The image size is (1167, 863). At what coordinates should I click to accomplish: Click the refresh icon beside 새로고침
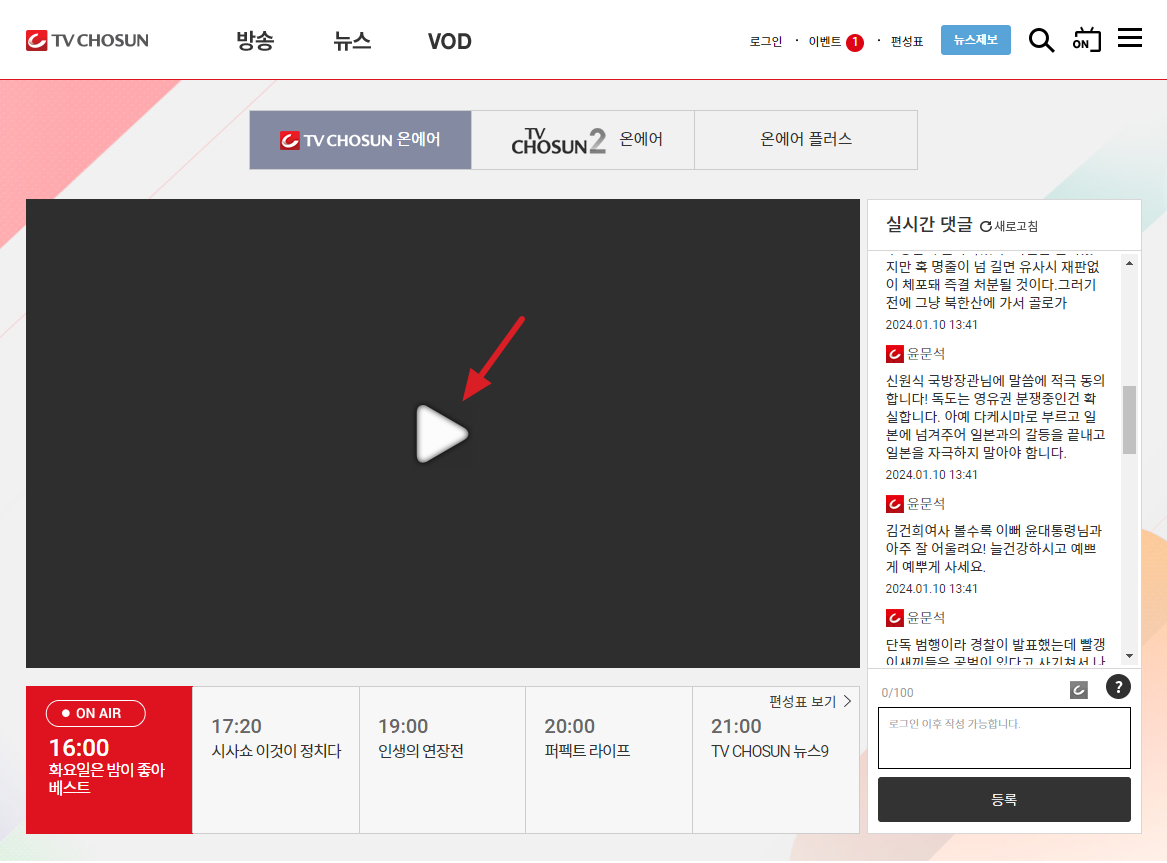pos(985,226)
